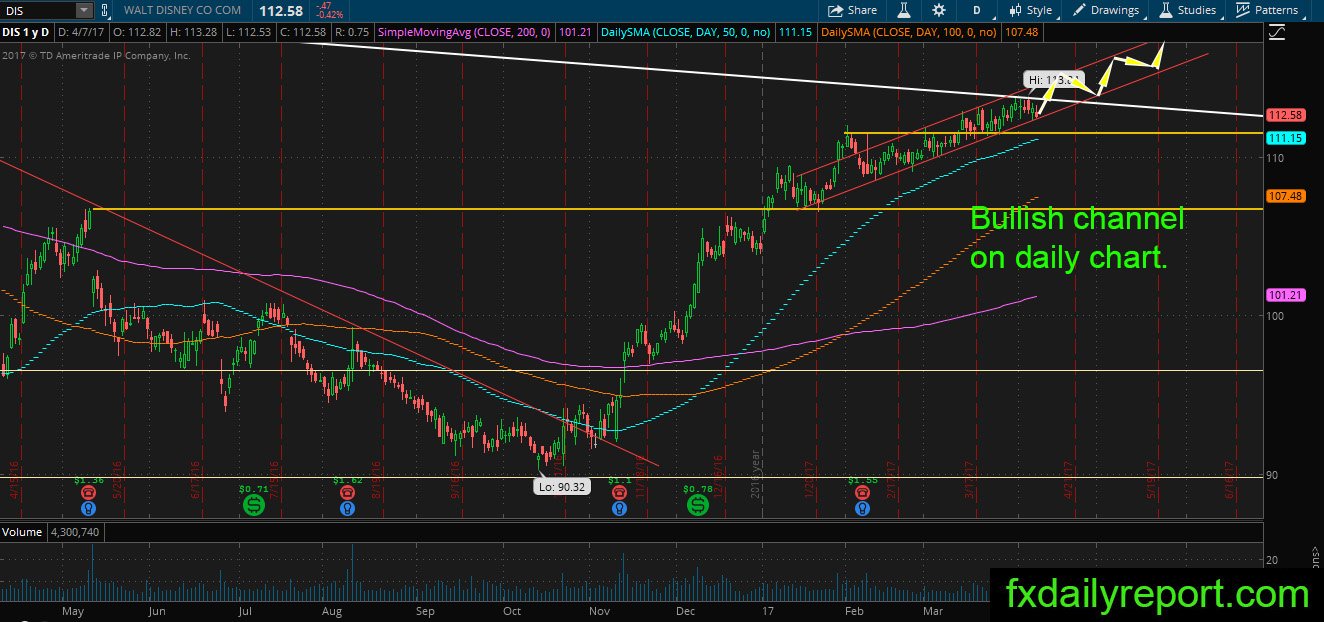Image resolution: width=1324 pixels, height=622 pixels.
Task: Click the Aug label on time axis
Action: [333, 609]
